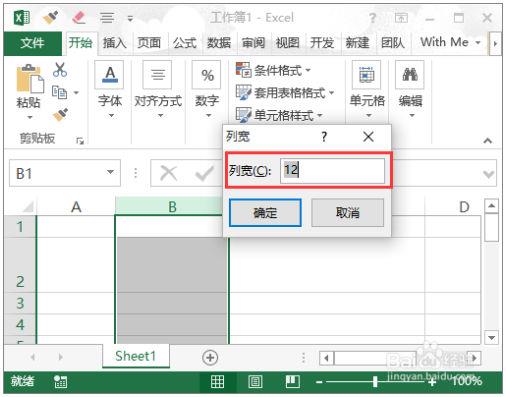Screen dimensions: 506x397
Task: Expand the formula bar chevron
Action: tap(488, 174)
